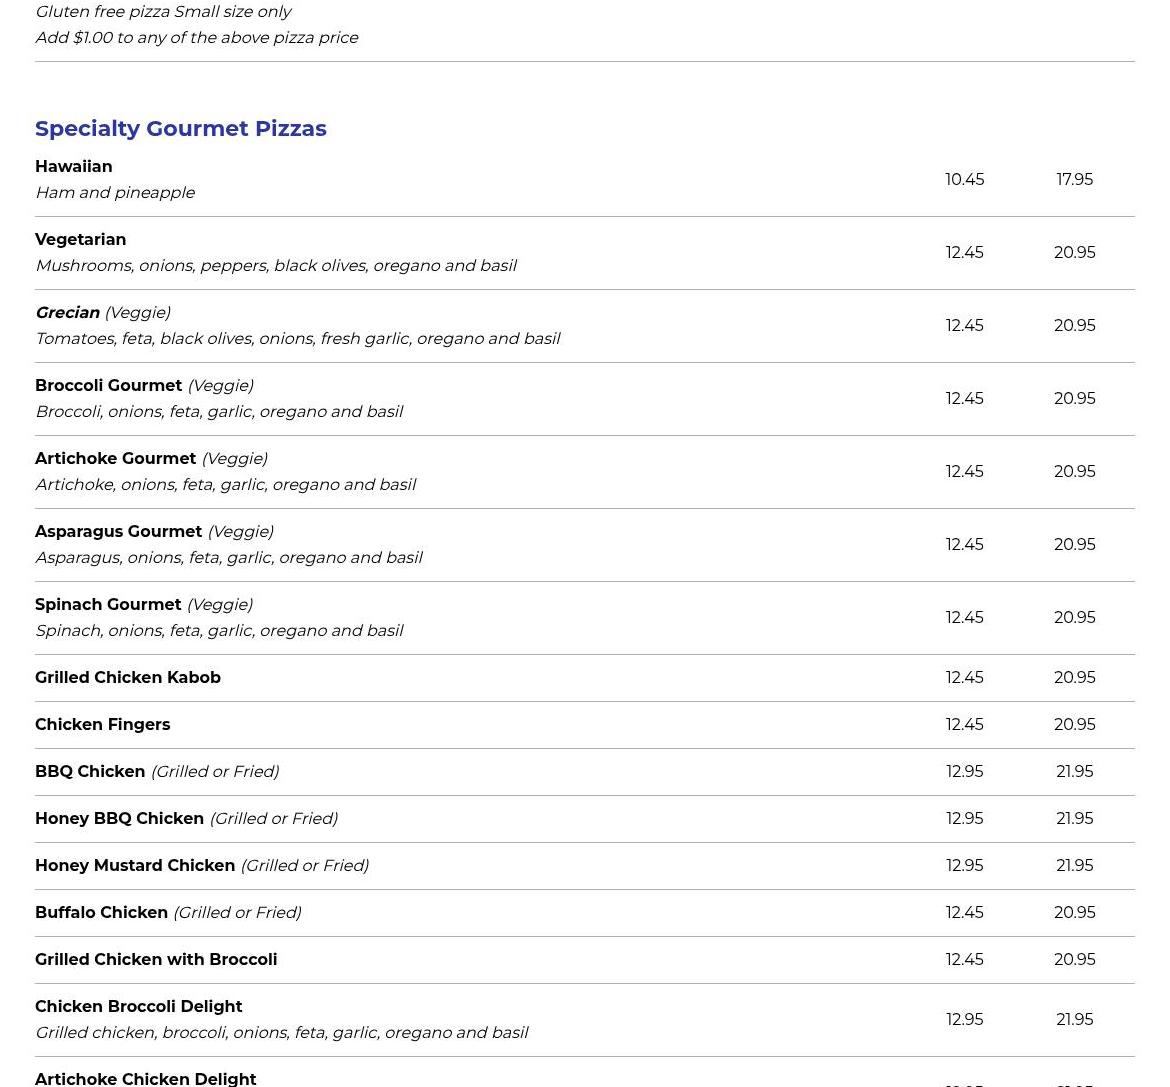Click the Grecian pizza name
Viewport: 1170px width, 1087px height.
click(67, 312)
